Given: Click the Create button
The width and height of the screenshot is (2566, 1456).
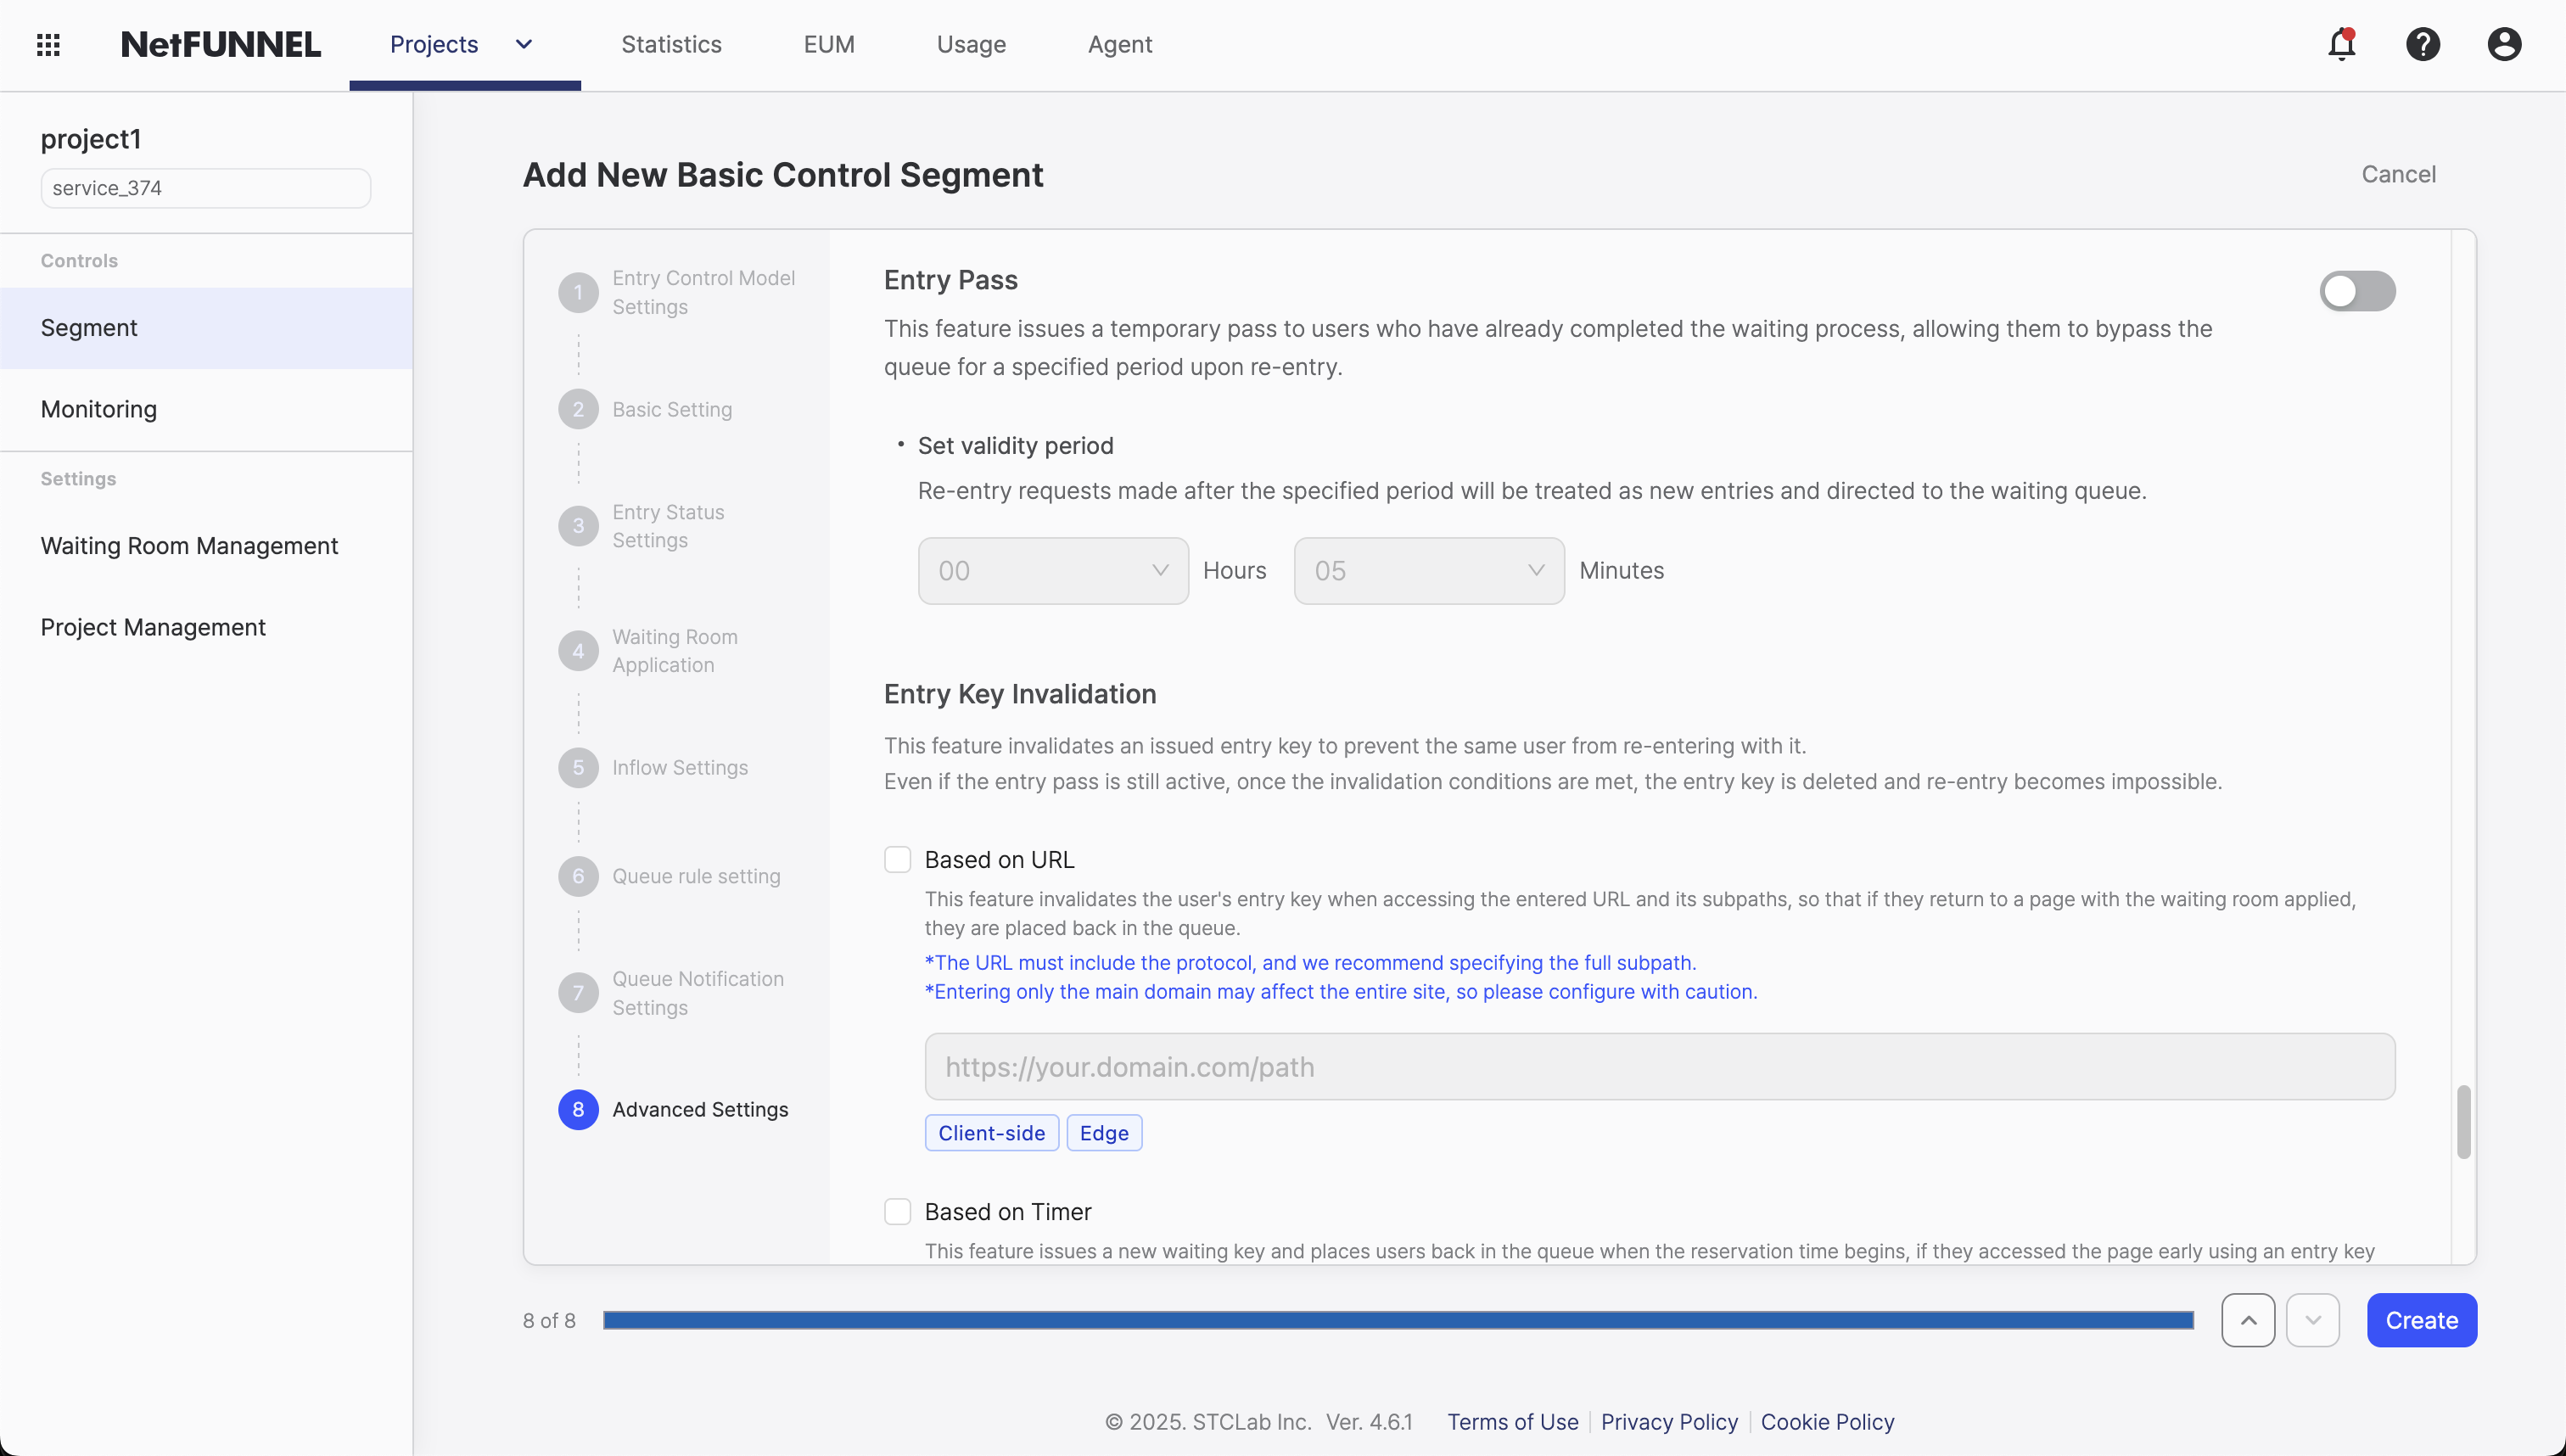Looking at the screenshot, I should 2420,1320.
